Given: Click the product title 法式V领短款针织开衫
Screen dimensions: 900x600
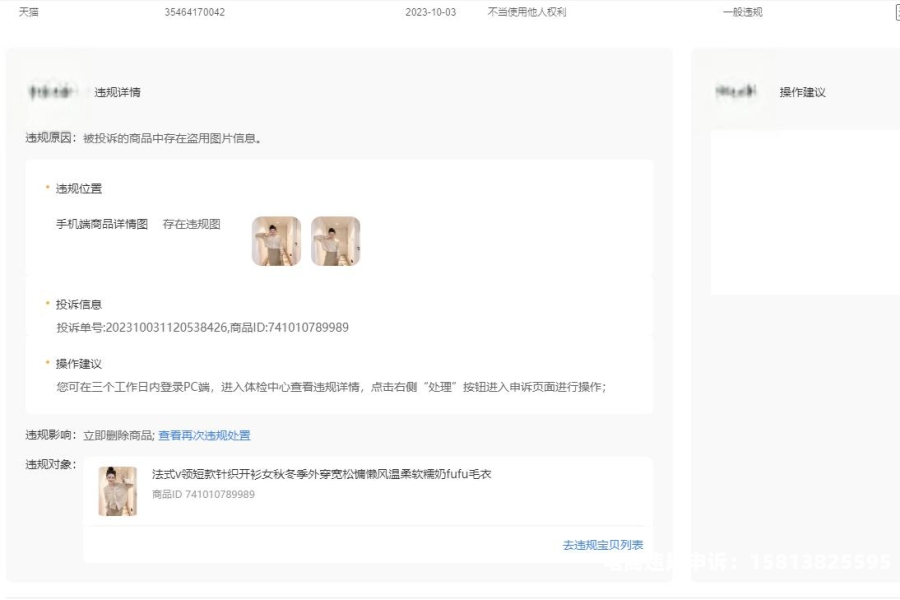Looking at the screenshot, I should point(321,474).
